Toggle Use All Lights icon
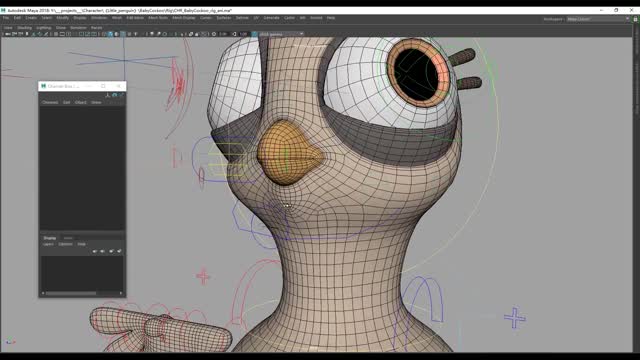The height and width of the screenshot is (360, 640). tap(136, 34)
